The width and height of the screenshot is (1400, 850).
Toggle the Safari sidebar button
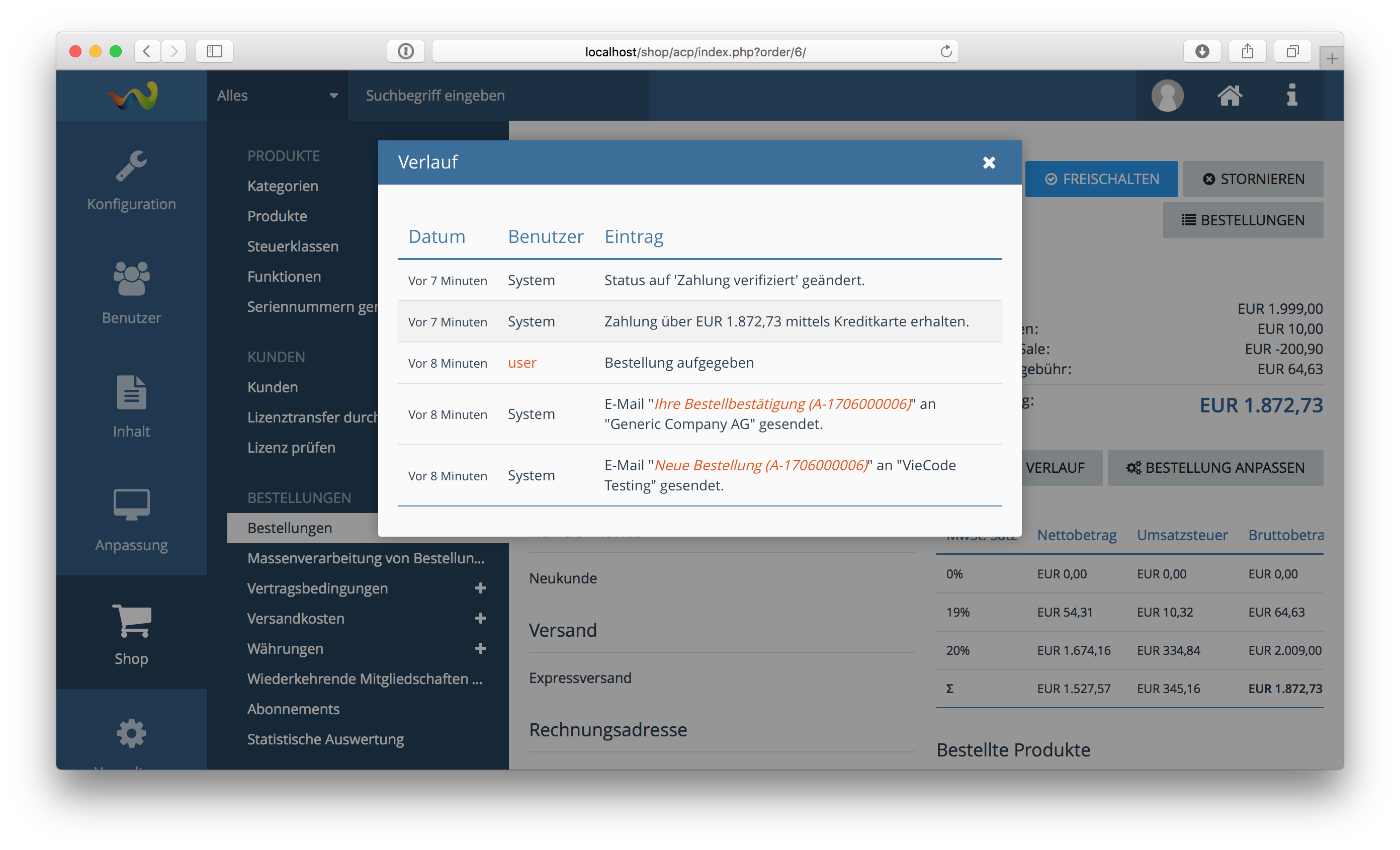pos(214,51)
